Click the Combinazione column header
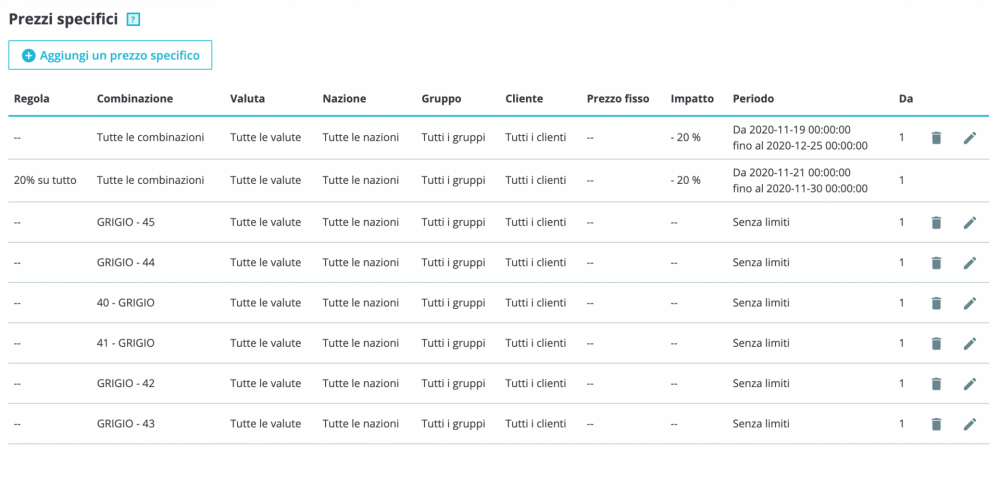This screenshot has height=482, width=1000. click(x=135, y=99)
